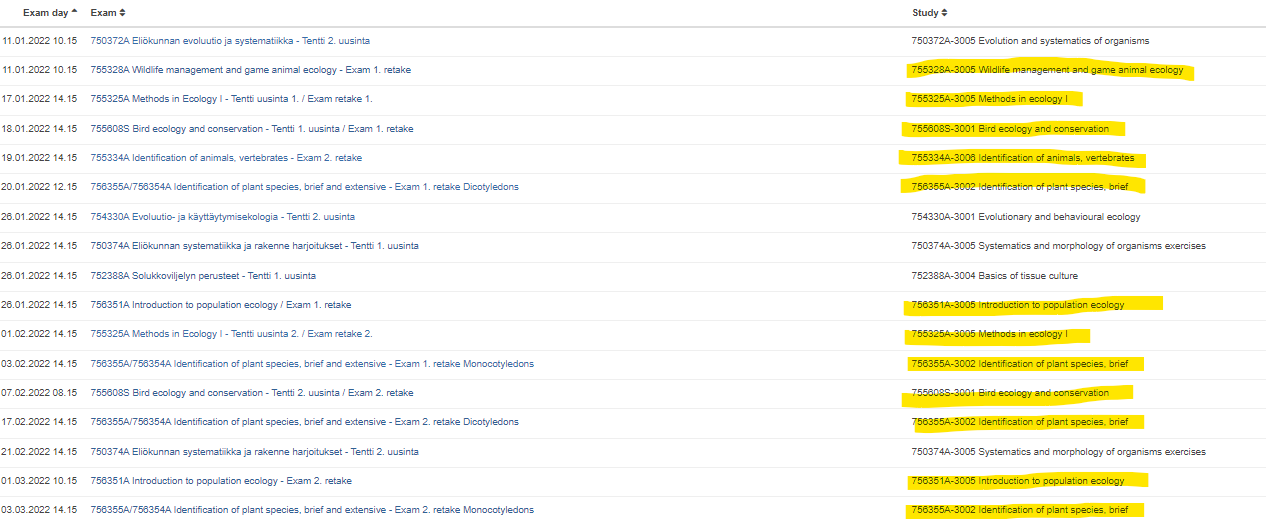Sort by the Exam column arrow icon
The image size is (1266, 531).
click(122, 13)
